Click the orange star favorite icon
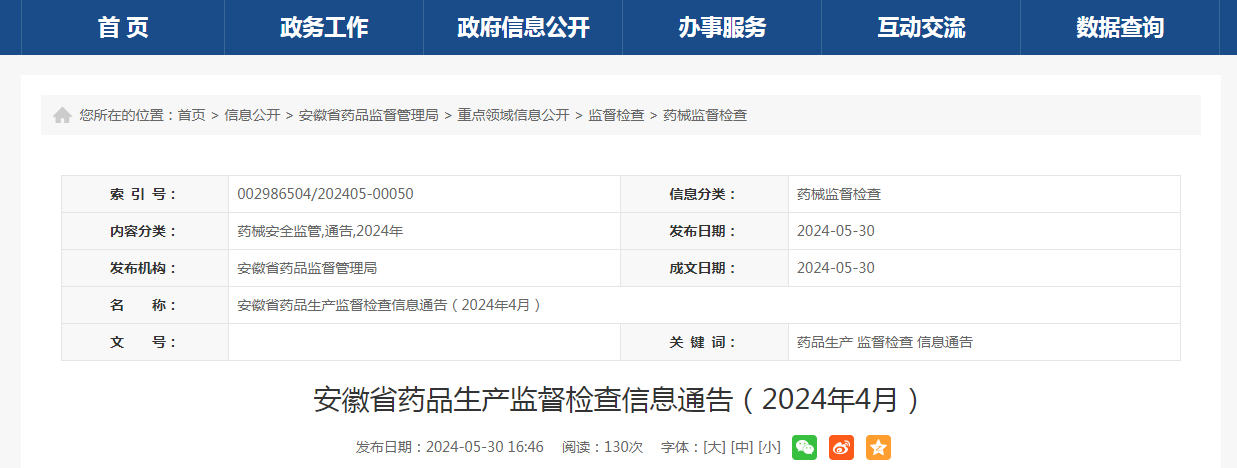Screen dimensions: 1237x468 click(x=878, y=447)
